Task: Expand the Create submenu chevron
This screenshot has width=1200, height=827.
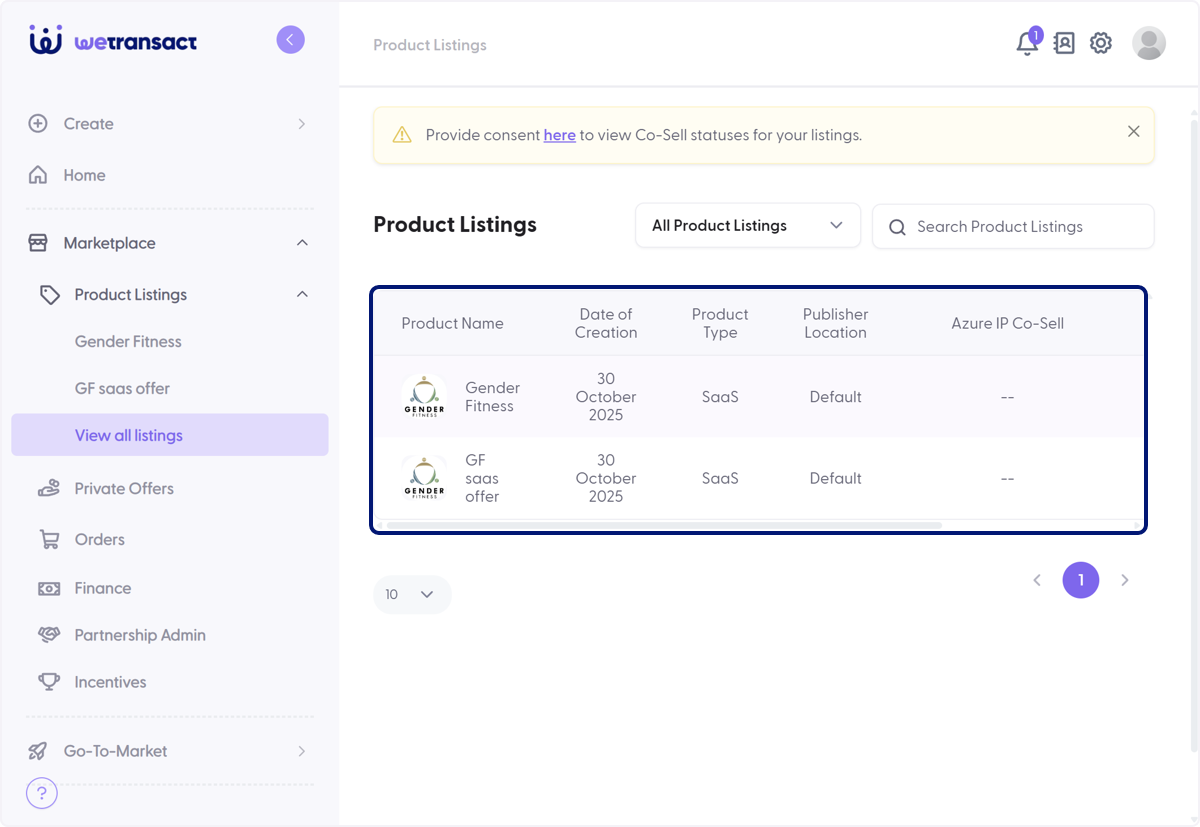Action: coord(302,124)
